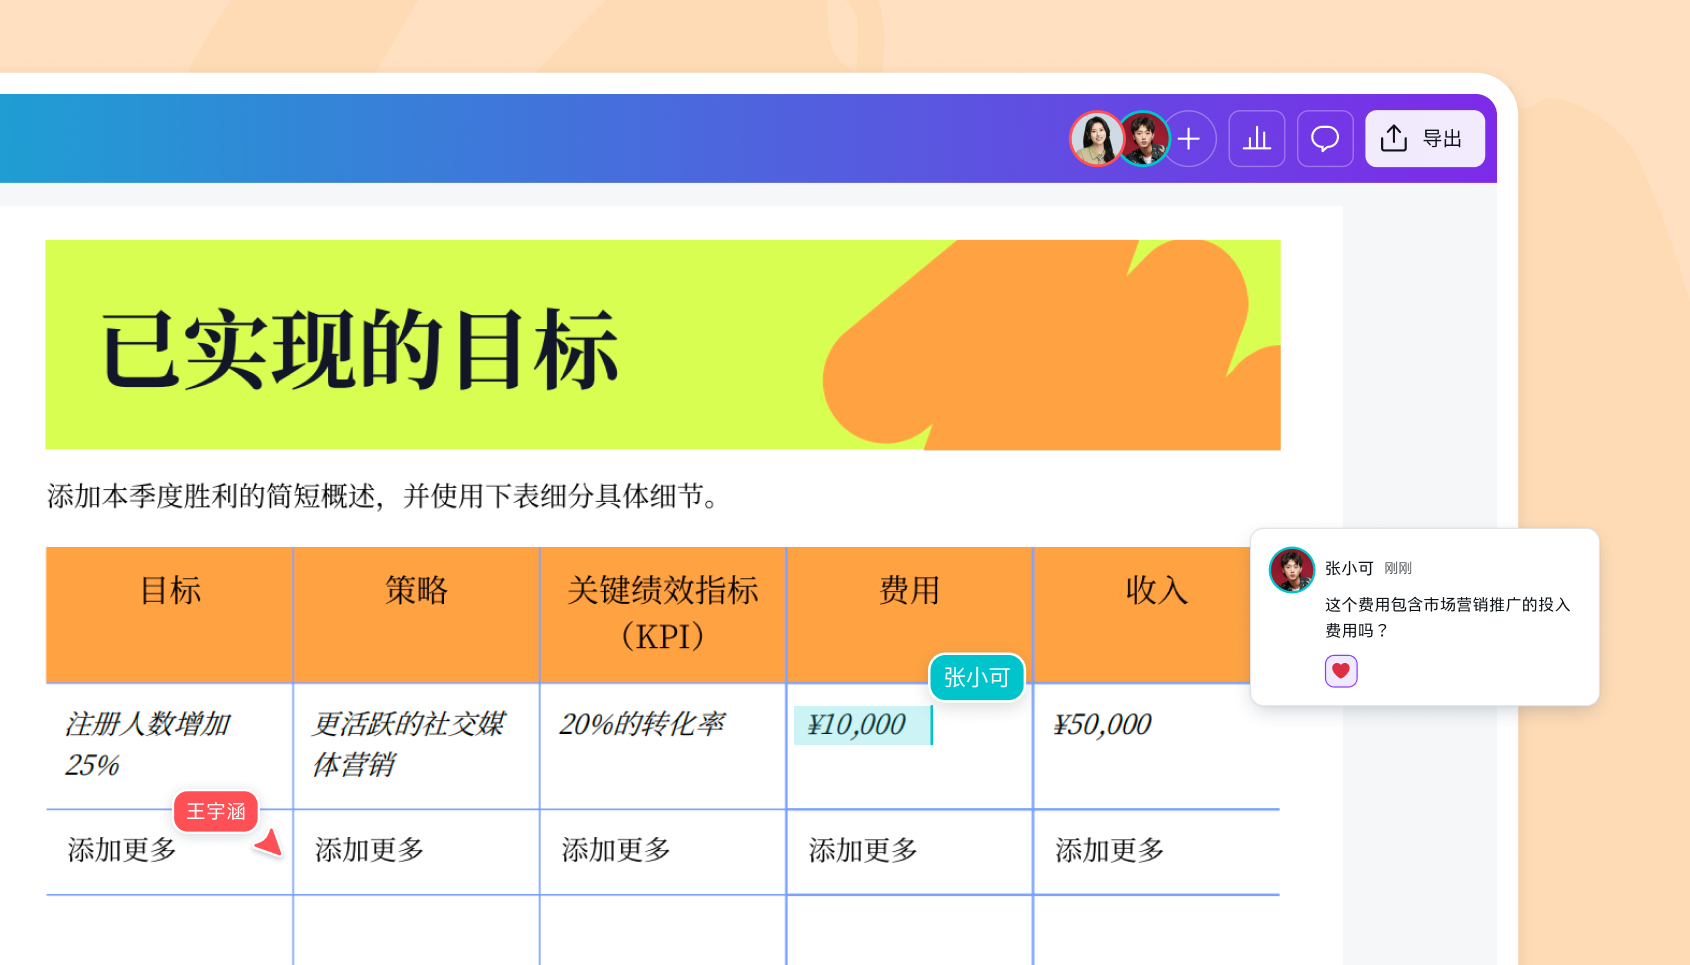Click the cell 更活跃的社交媒体营销
1690x965 pixels.
tap(417, 746)
